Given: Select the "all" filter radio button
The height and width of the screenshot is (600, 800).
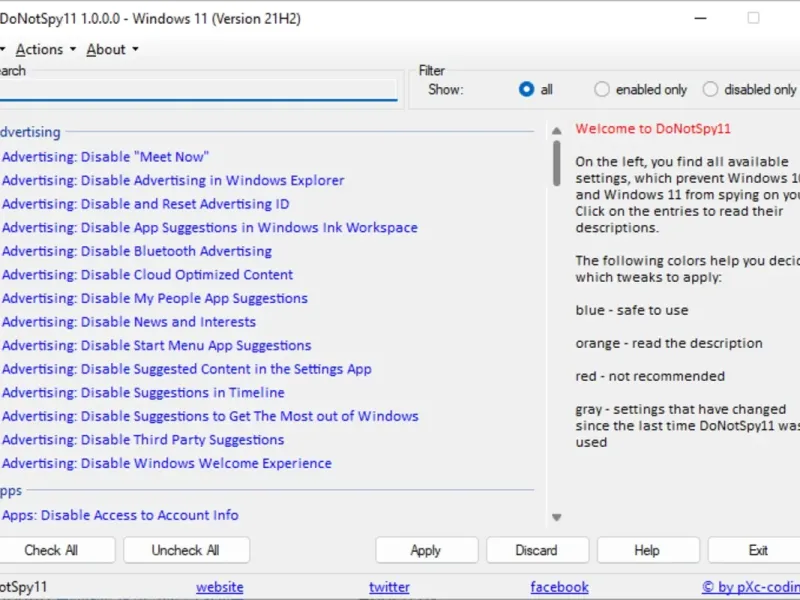Looking at the screenshot, I should [527, 89].
